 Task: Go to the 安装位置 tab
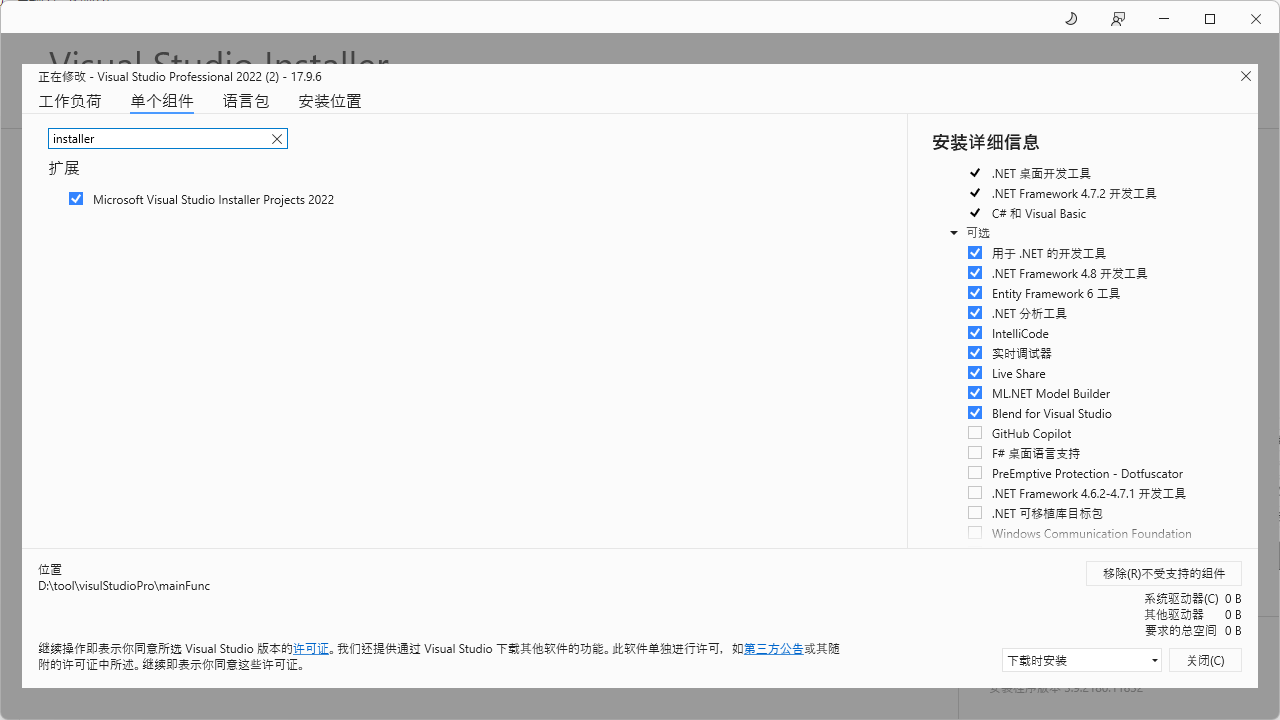coord(330,101)
